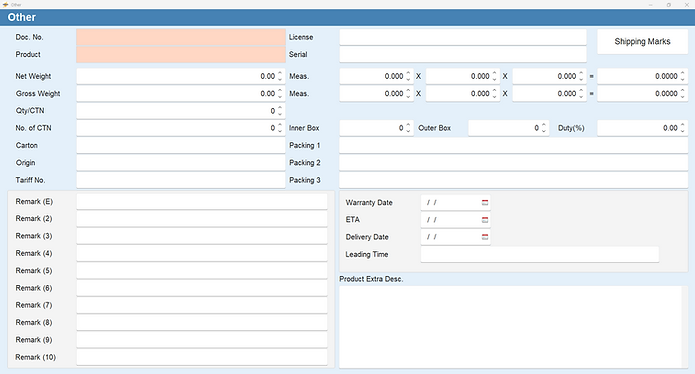The height and width of the screenshot is (374, 695).
Task: Adjust first Meas. row total result spinner
Action: 683,76
